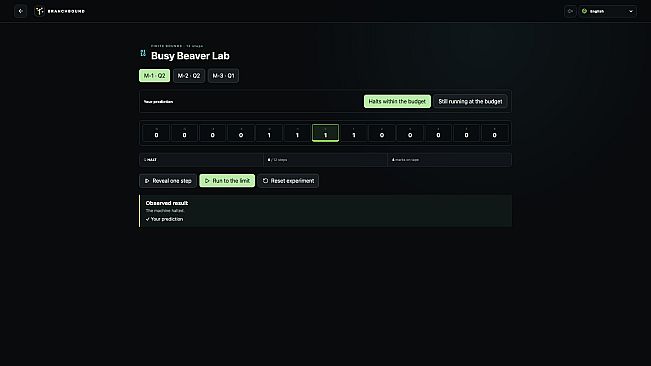Select the highlighted tape cell under the head

click(326, 133)
